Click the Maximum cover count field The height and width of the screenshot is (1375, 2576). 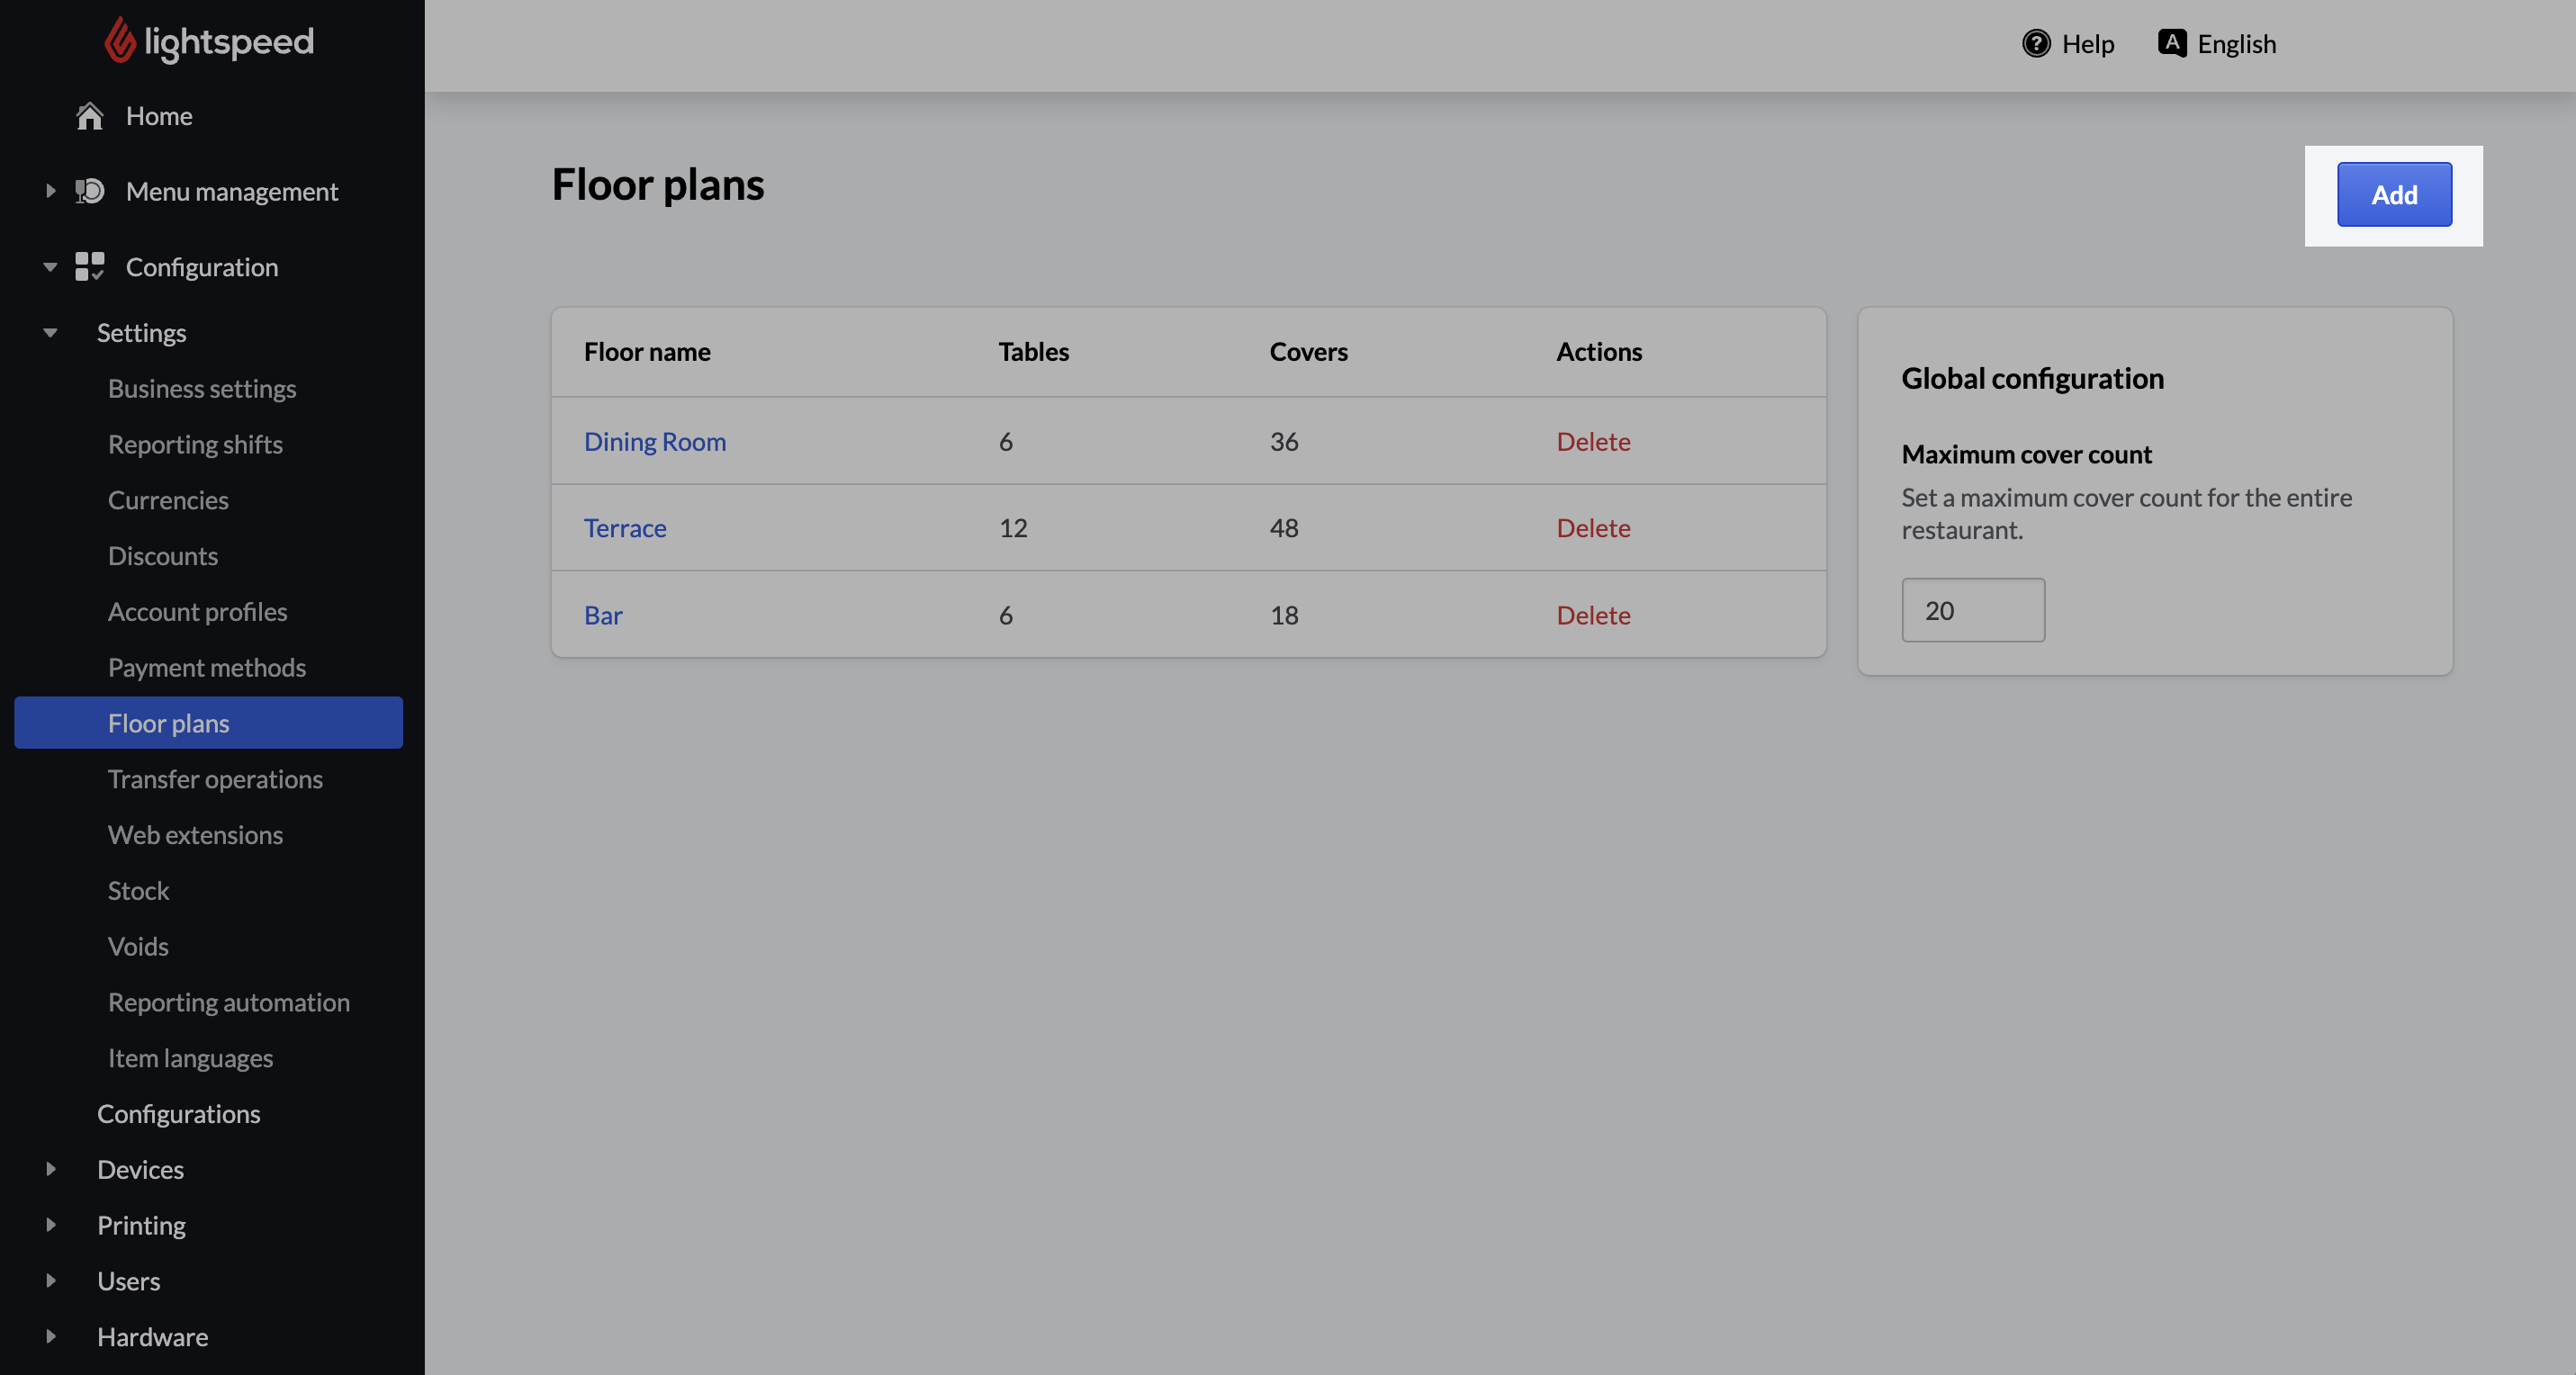(1972, 610)
